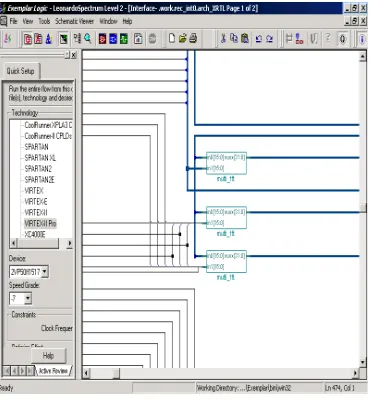Image resolution: width=370 pixels, height=400 pixels.
Task: Open the Schematic Viewer menu
Action: (74, 21)
